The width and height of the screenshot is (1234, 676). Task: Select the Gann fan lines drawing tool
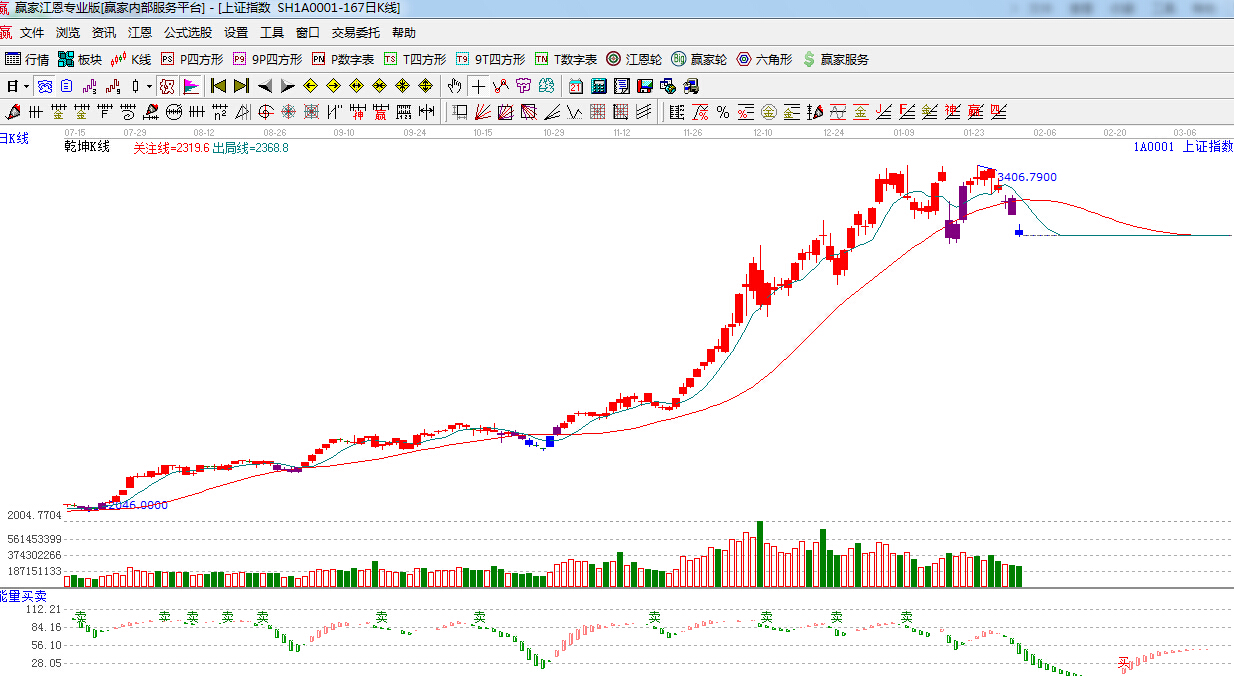click(482, 111)
